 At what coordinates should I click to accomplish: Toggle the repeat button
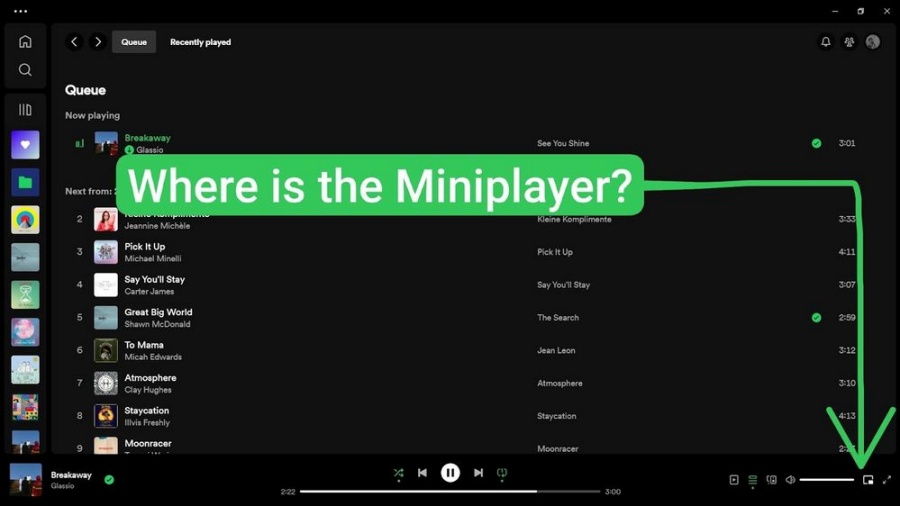502,473
